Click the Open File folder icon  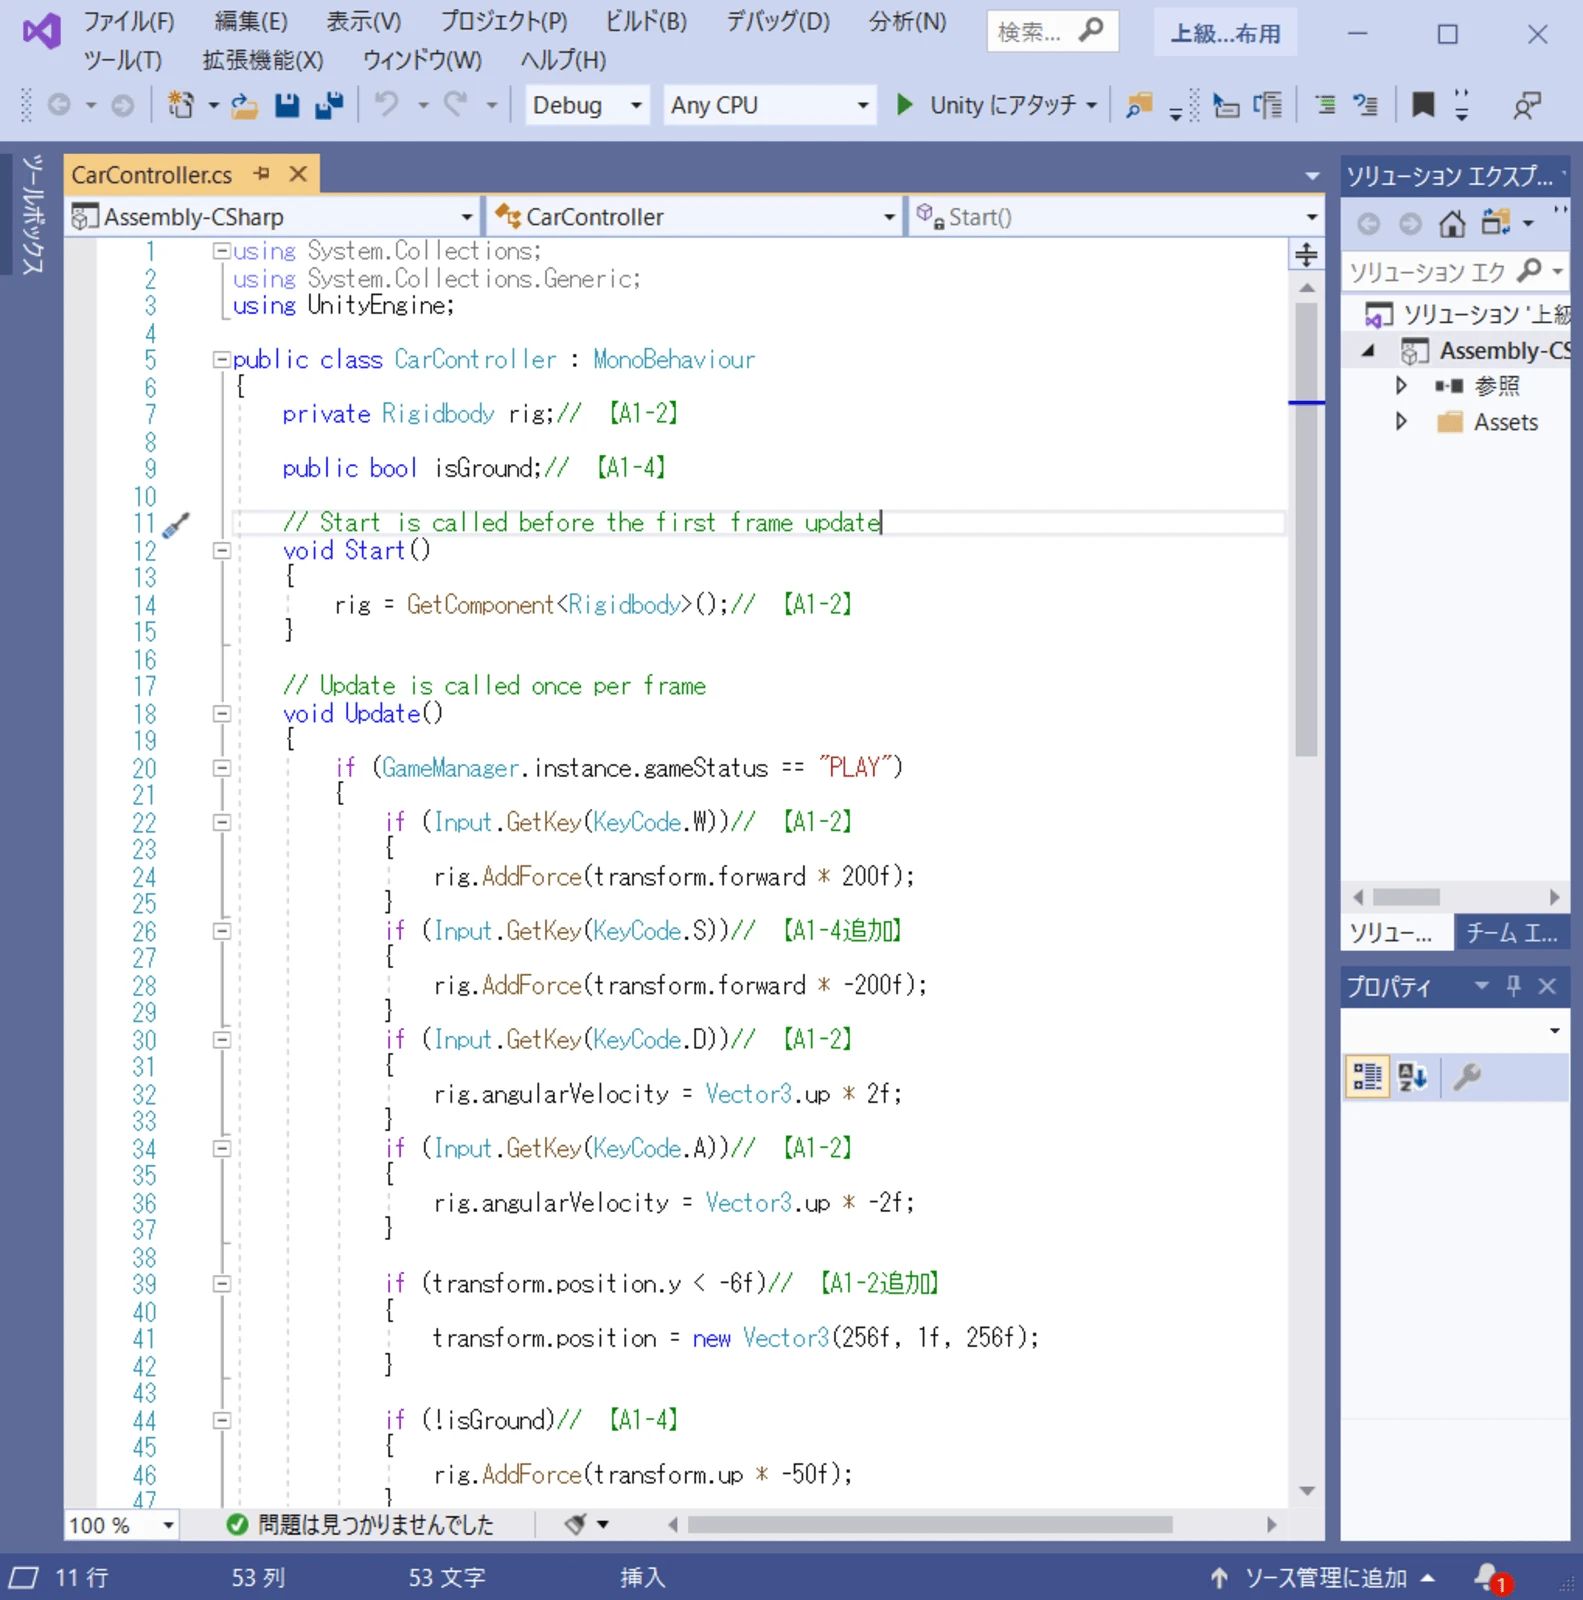[x=244, y=105]
